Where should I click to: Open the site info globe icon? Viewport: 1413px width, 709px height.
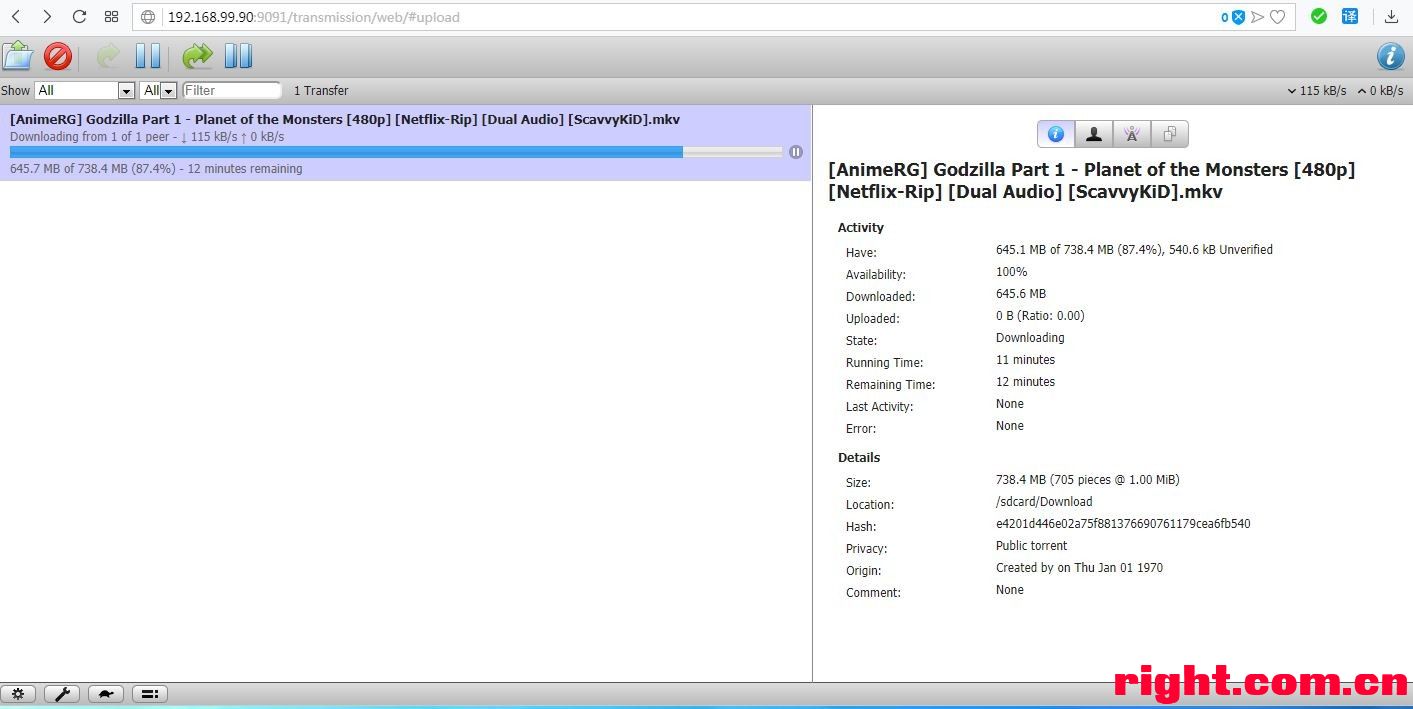(149, 17)
